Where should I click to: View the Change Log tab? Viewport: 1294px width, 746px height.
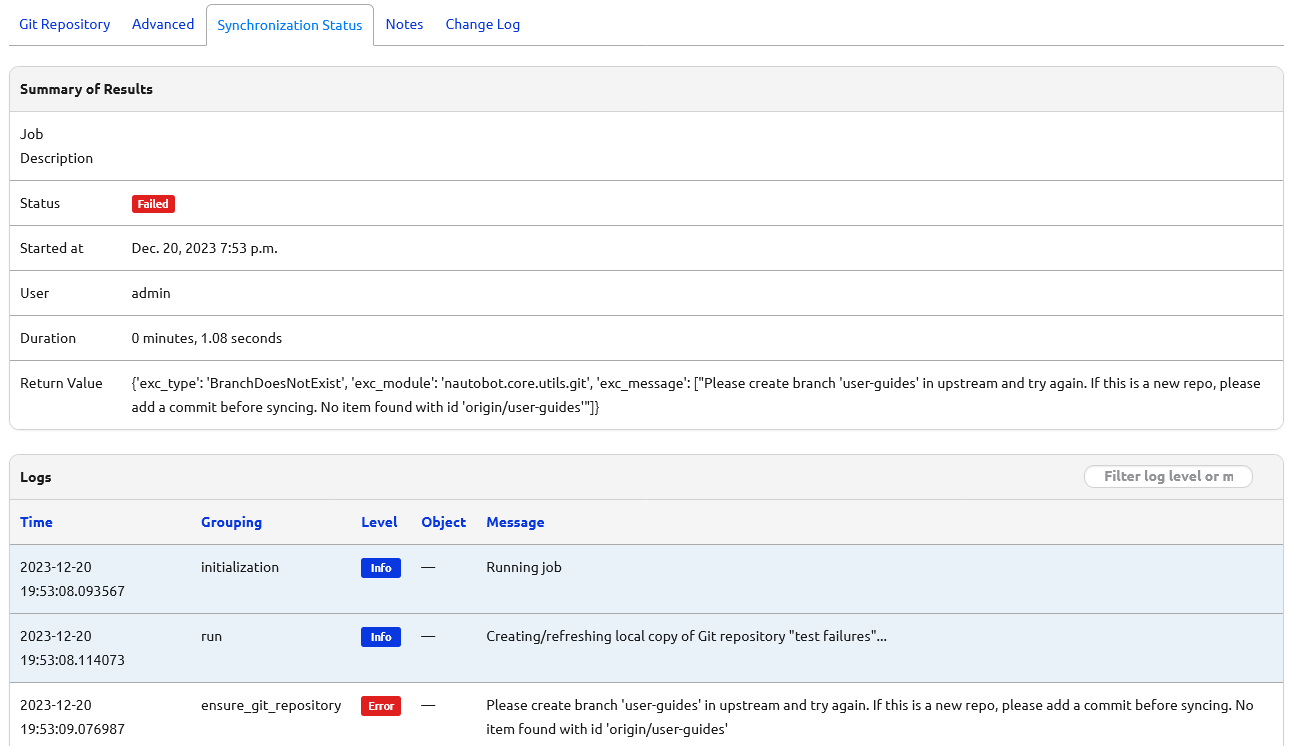pos(482,24)
